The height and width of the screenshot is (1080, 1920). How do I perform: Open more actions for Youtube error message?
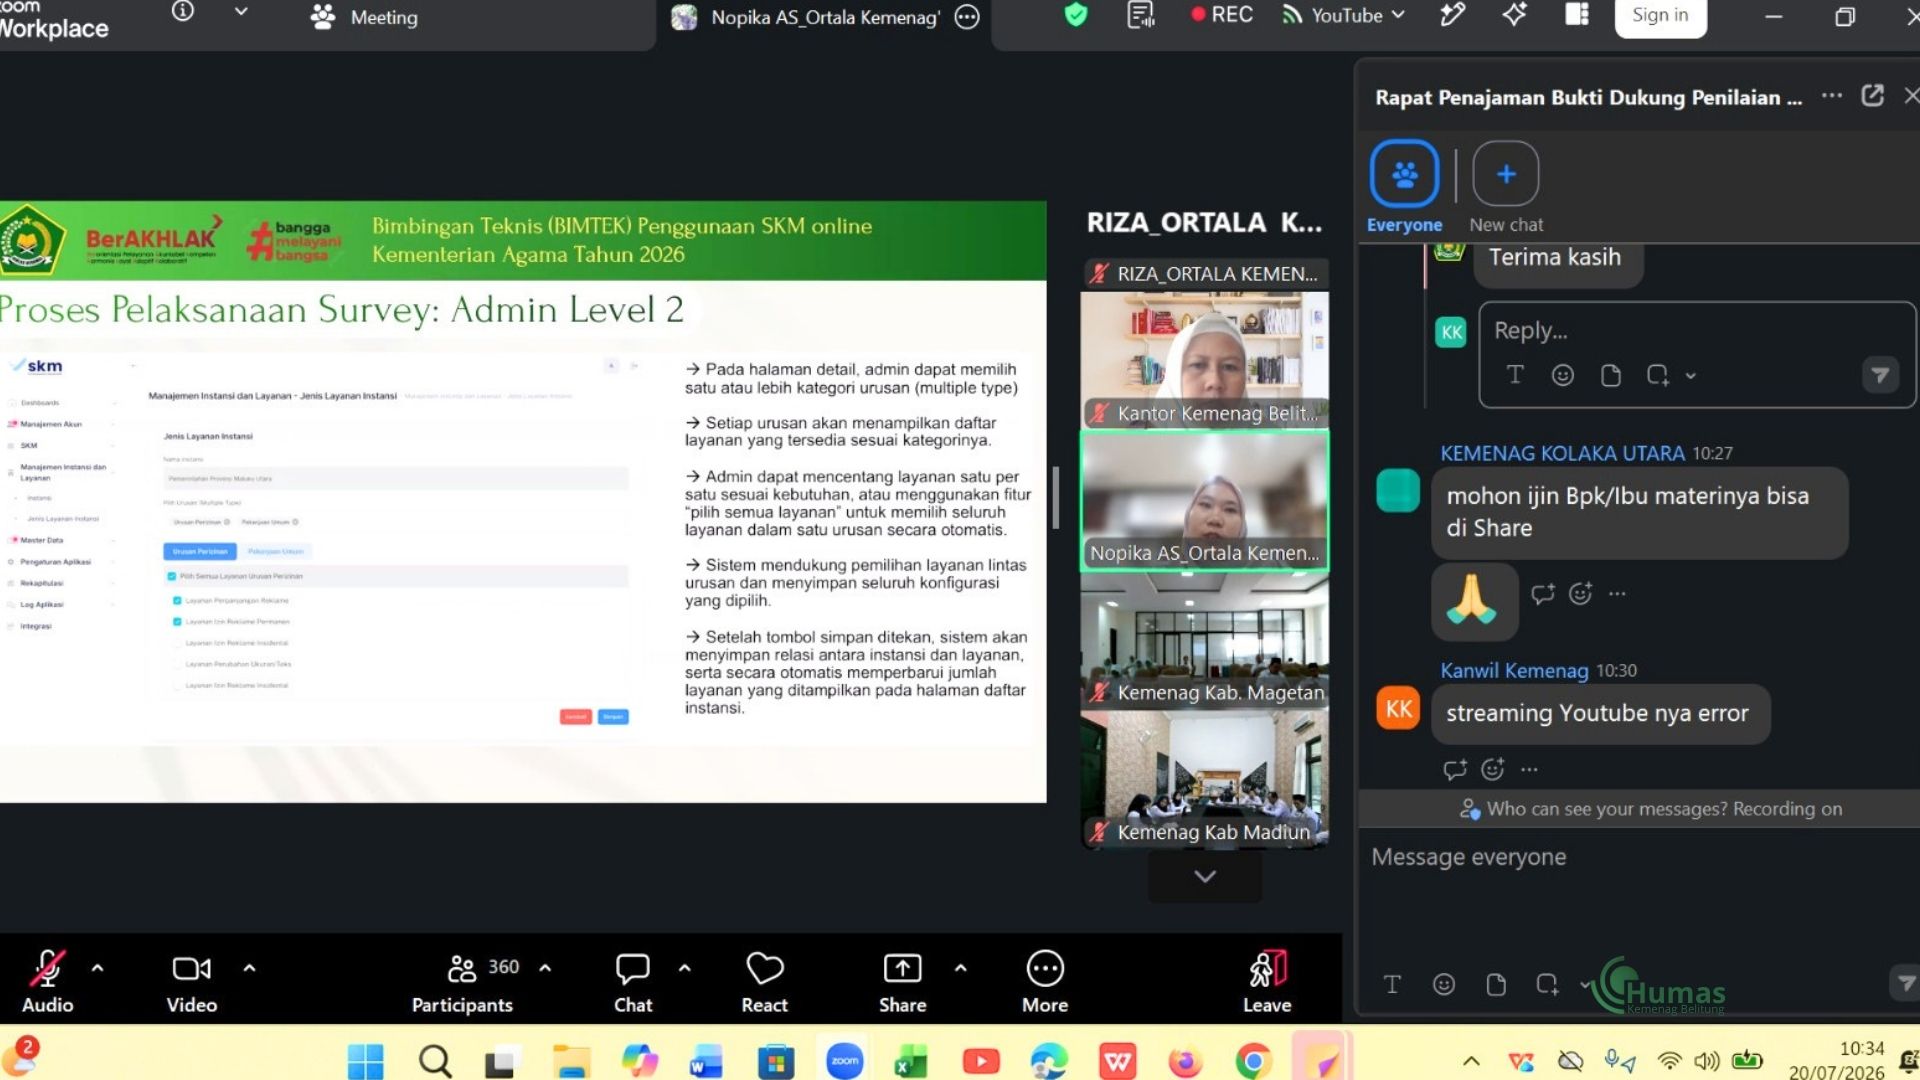coord(1529,770)
